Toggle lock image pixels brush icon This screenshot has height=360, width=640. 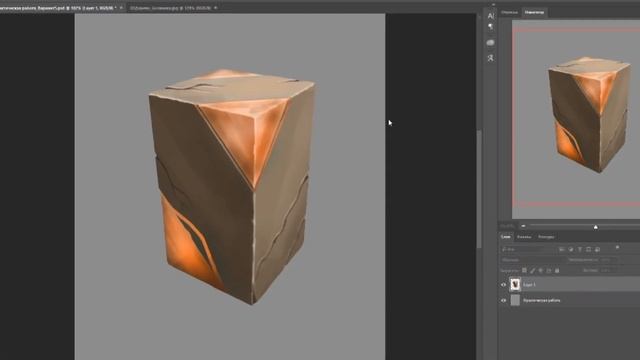533,270
